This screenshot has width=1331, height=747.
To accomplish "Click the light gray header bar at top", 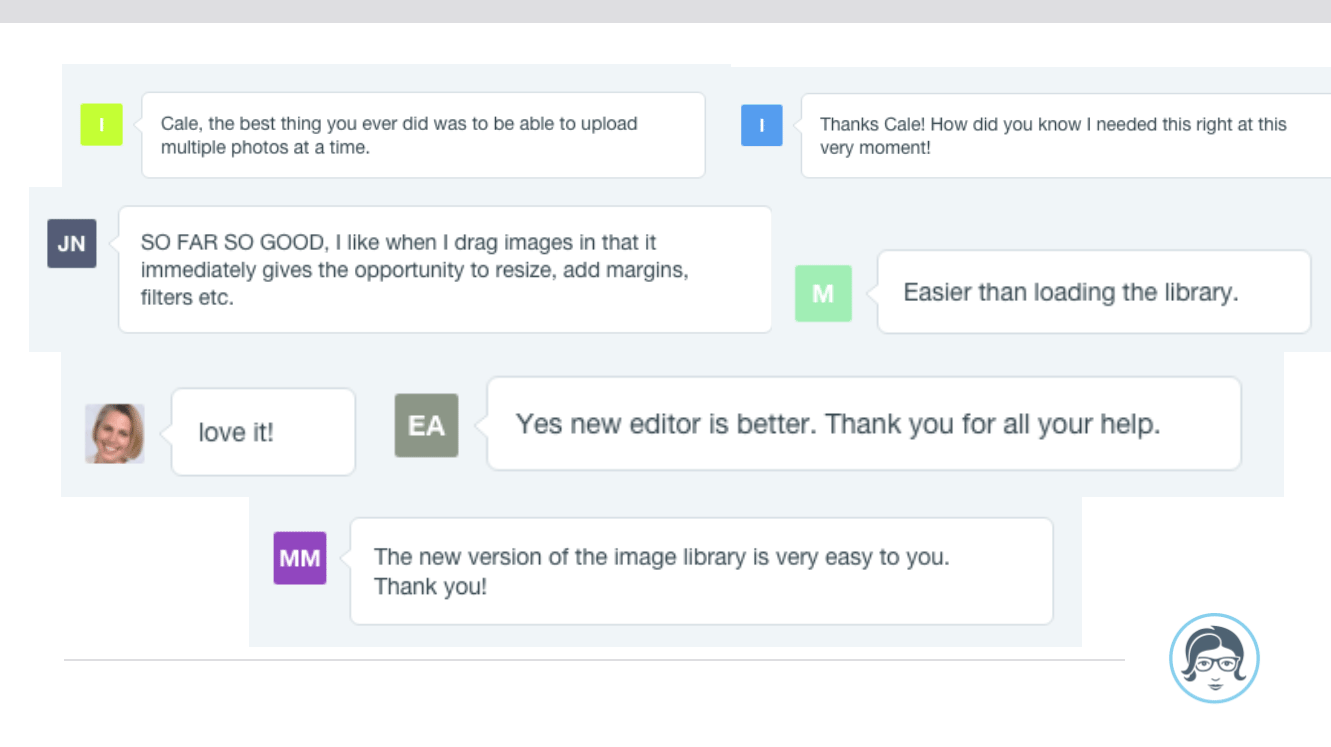I will pos(665,12).
